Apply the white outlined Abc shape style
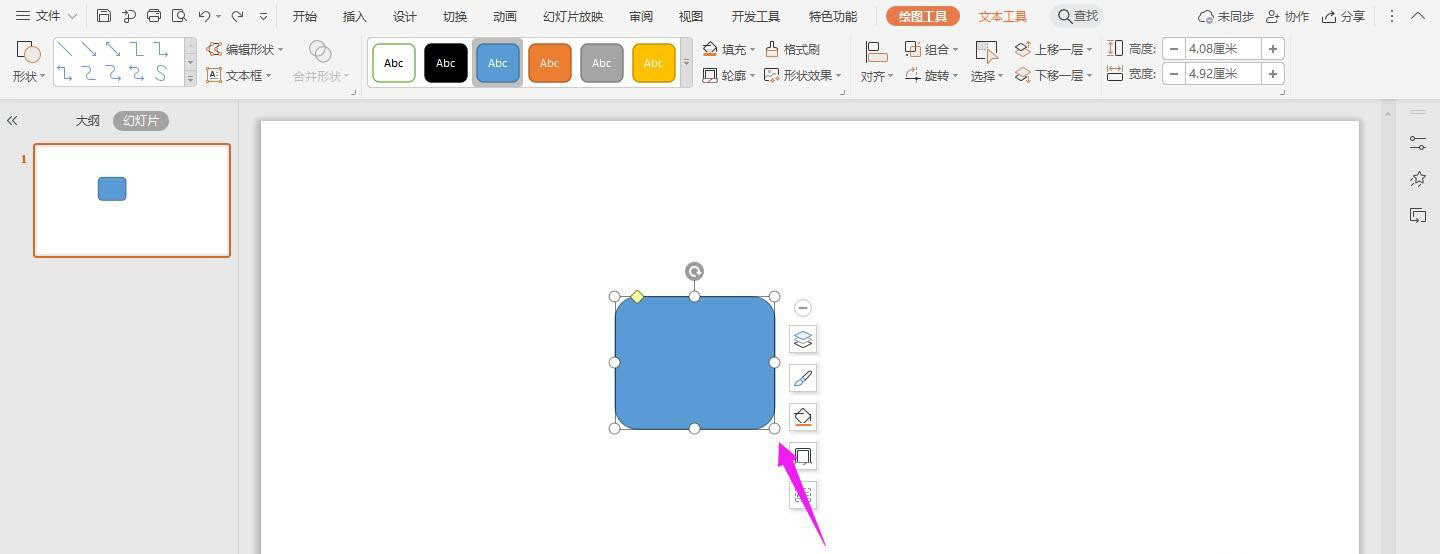 pos(394,63)
